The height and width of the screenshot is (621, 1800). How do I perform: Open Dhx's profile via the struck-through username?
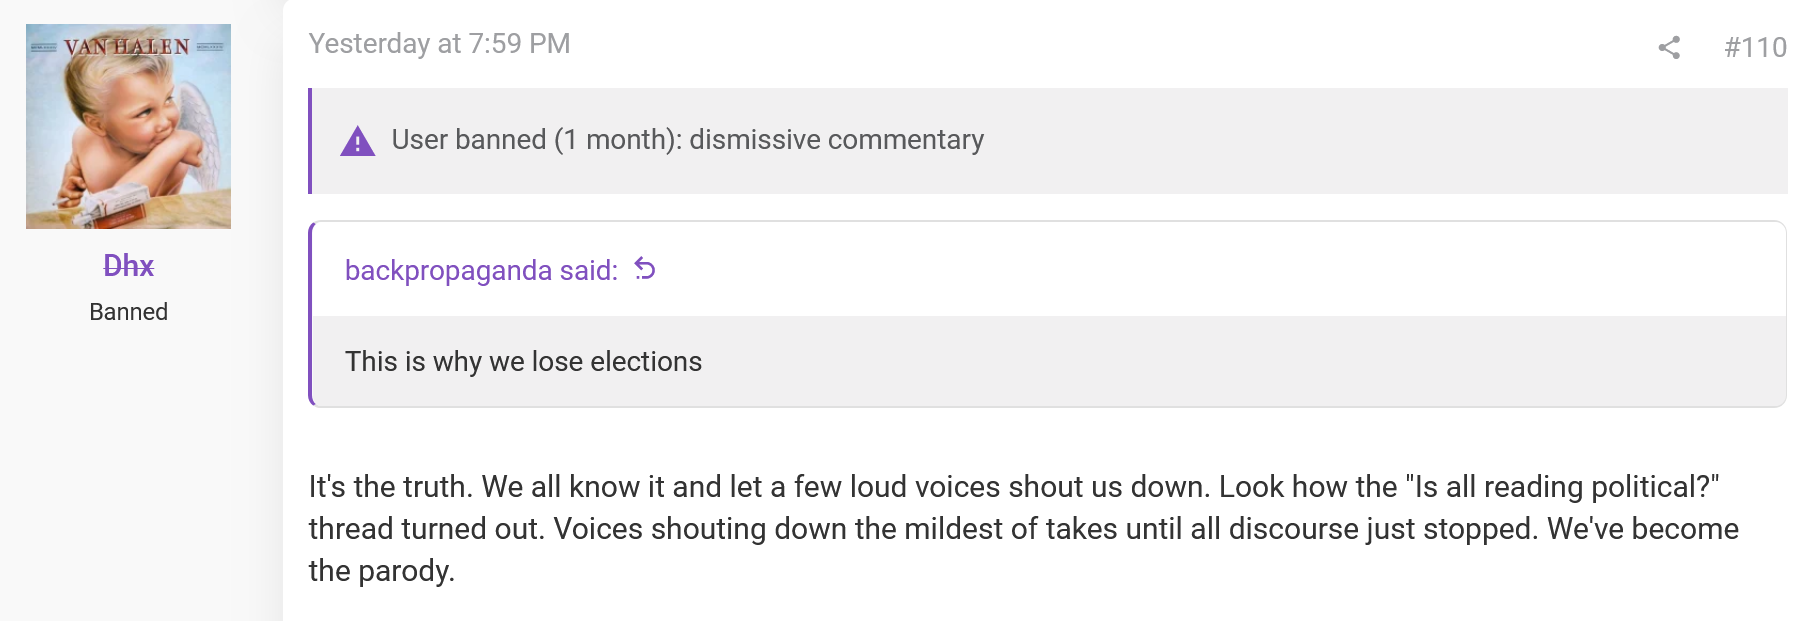tap(129, 266)
